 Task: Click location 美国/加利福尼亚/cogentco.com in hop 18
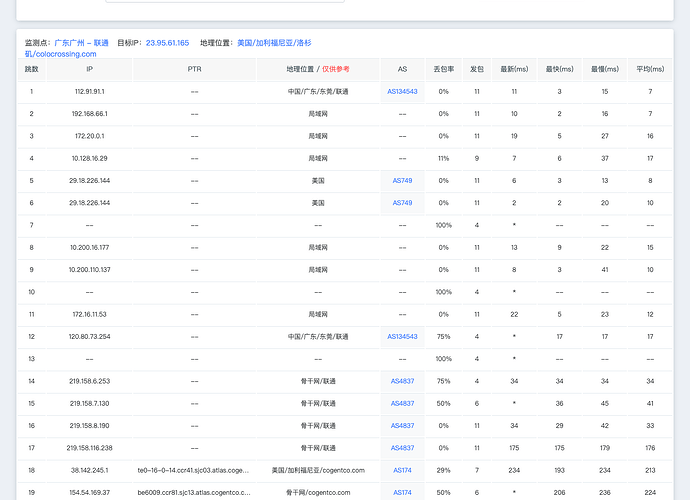[x=318, y=471]
